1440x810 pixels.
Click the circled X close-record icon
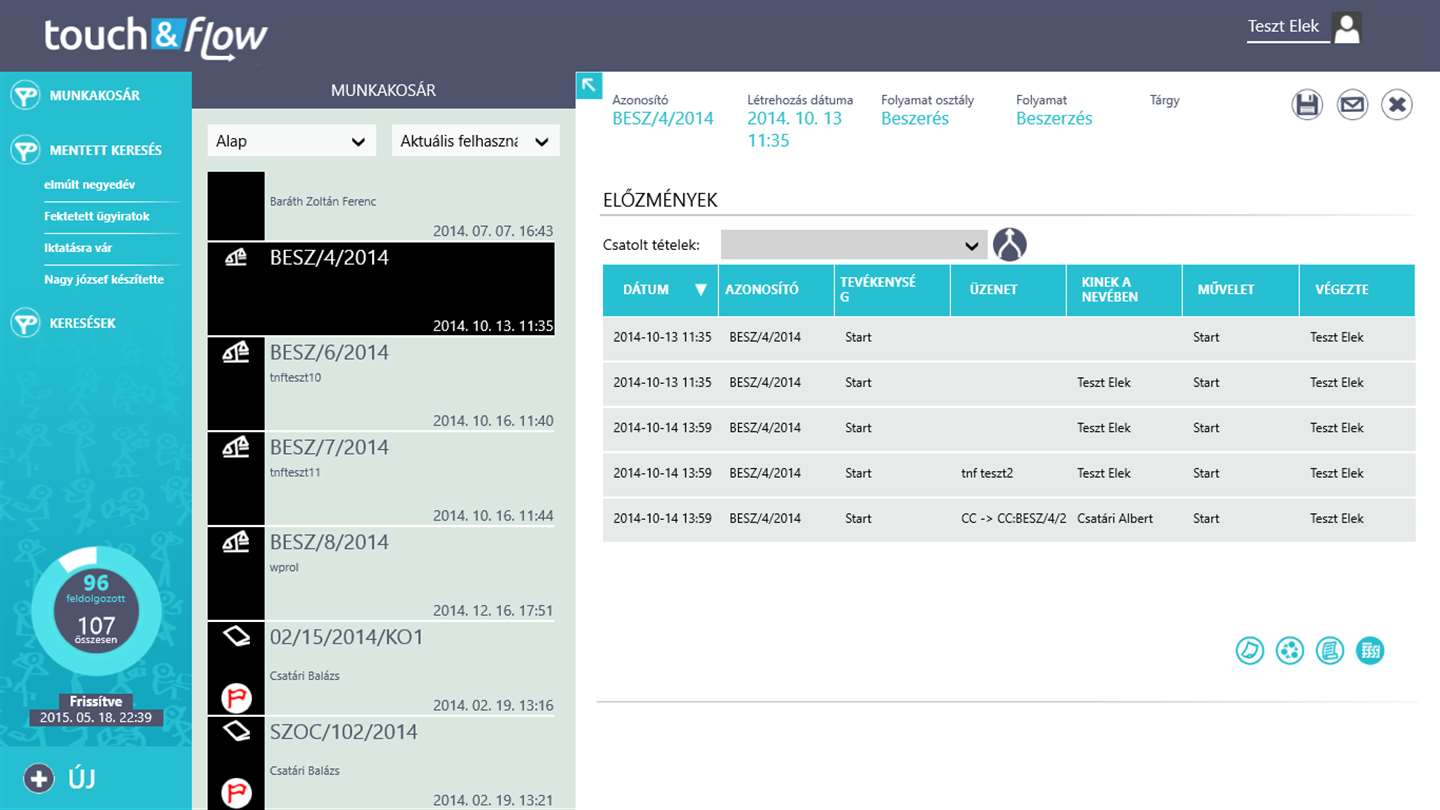point(1397,104)
